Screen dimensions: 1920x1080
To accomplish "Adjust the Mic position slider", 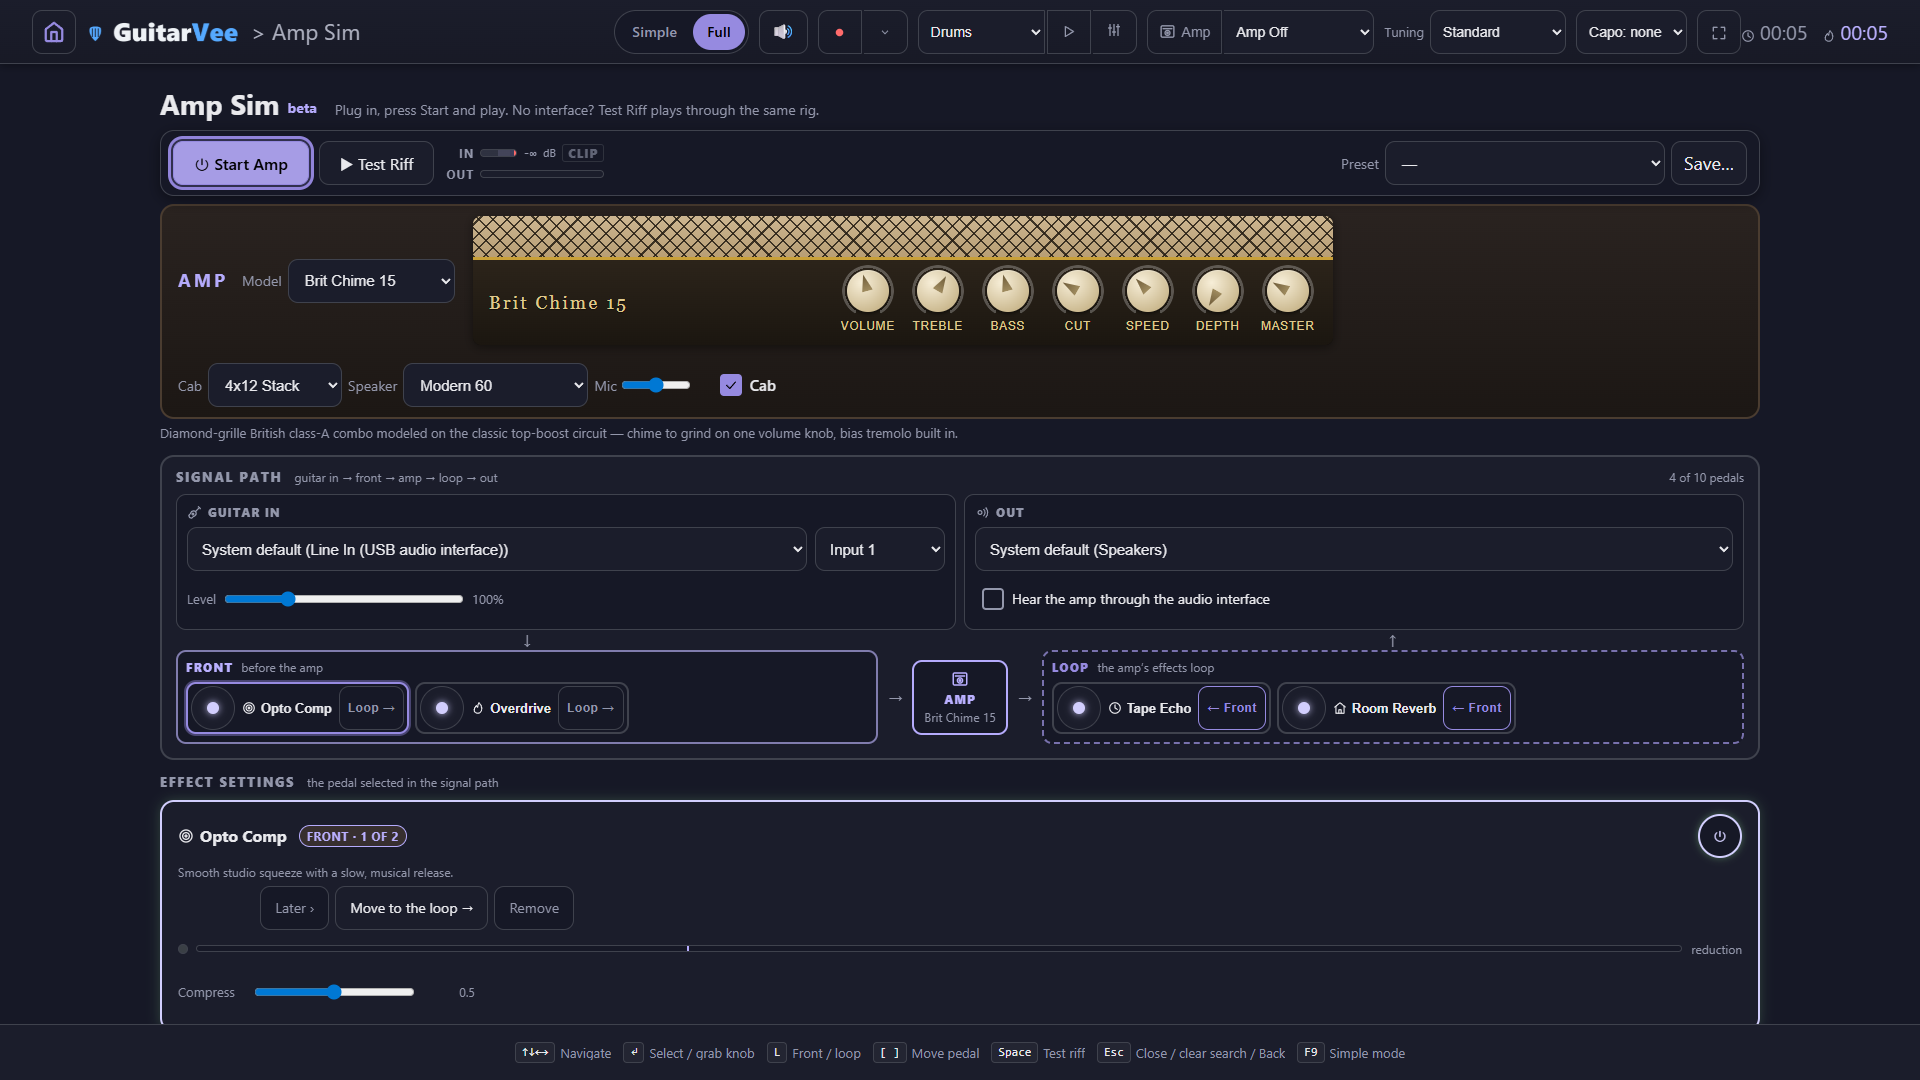I will click(656, 385).
